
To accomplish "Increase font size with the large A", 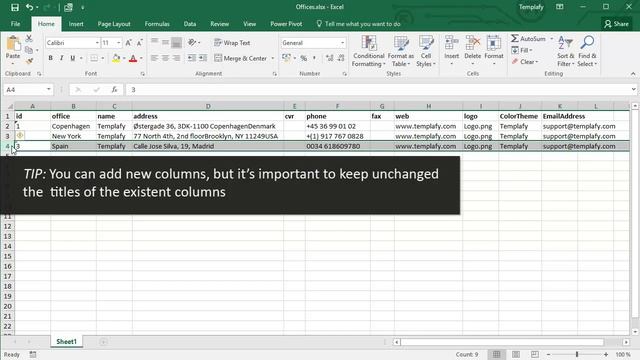I will coord(129,43).
